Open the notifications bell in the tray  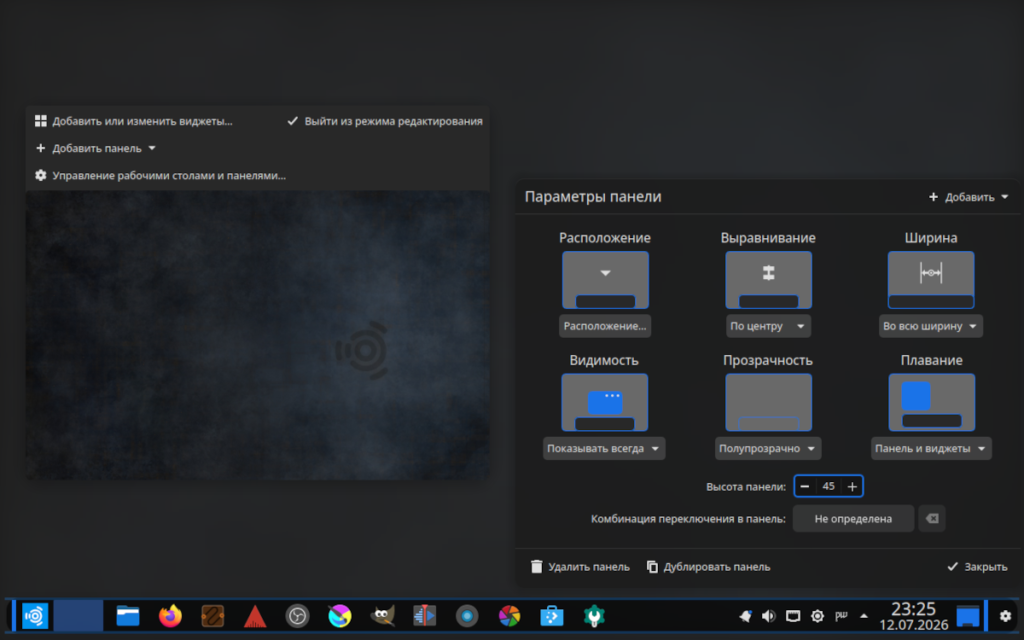coord(745,616)
